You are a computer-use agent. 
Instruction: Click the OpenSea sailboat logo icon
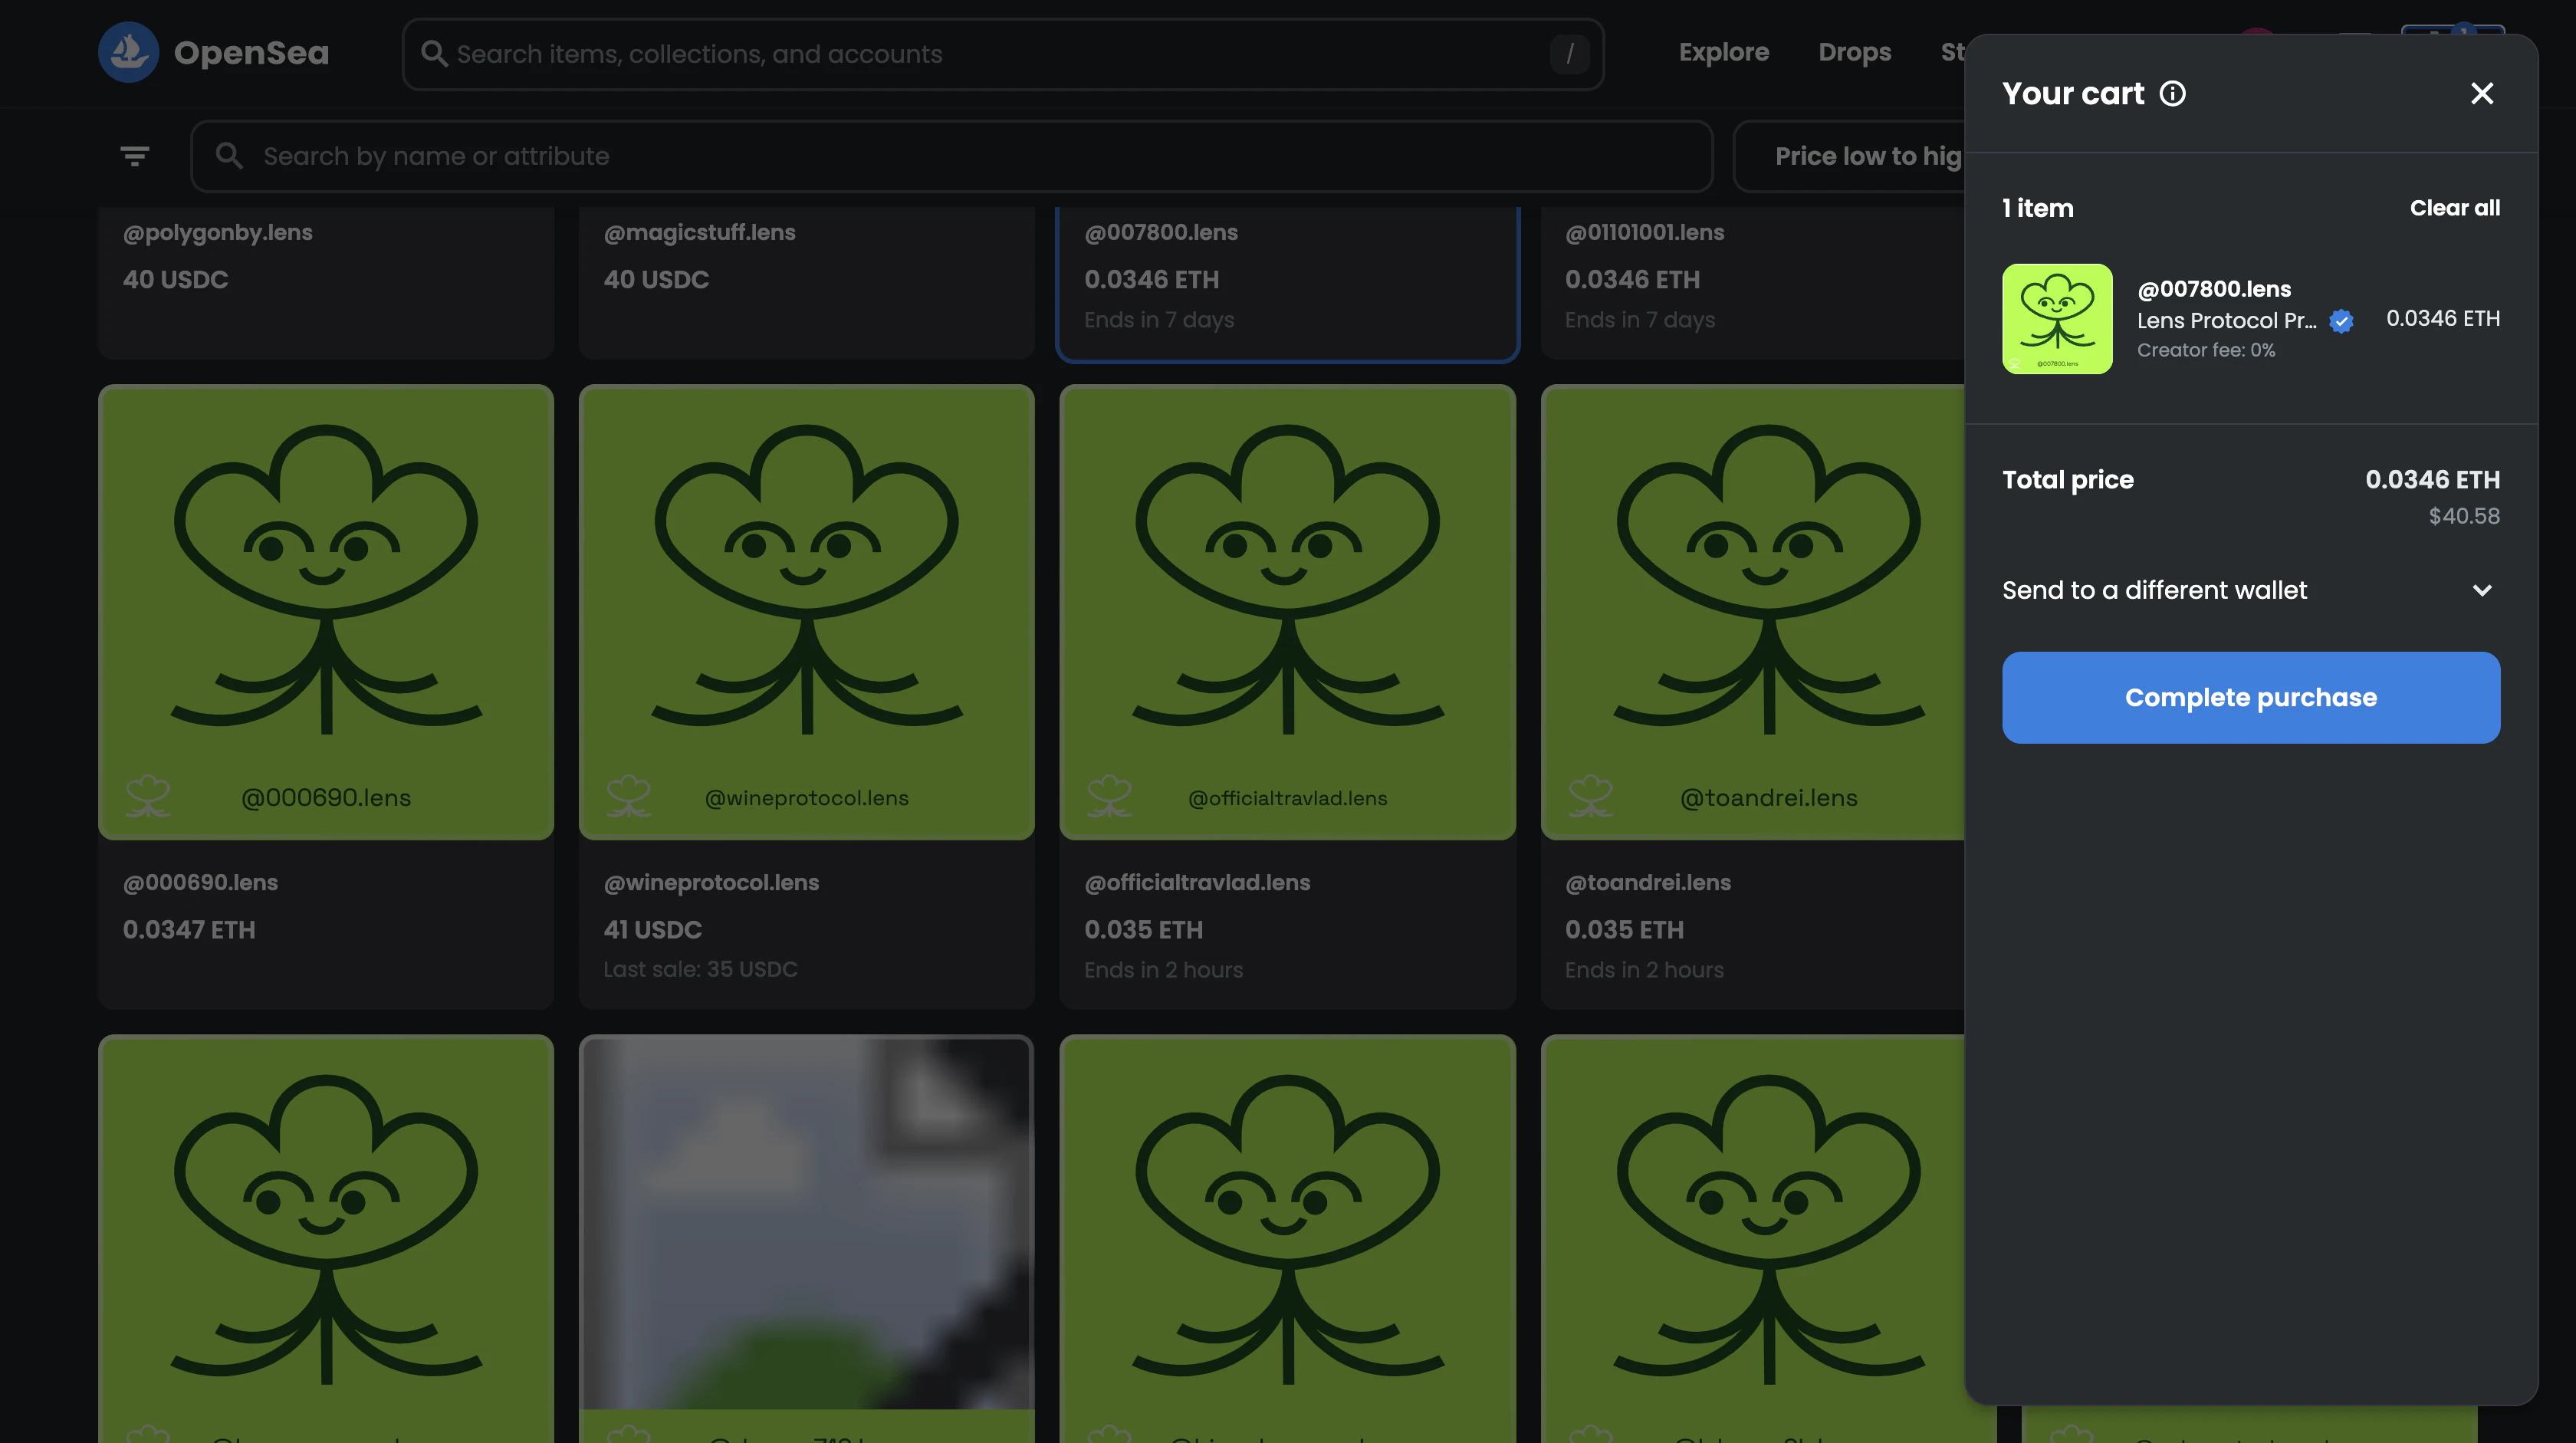[128, 52]
